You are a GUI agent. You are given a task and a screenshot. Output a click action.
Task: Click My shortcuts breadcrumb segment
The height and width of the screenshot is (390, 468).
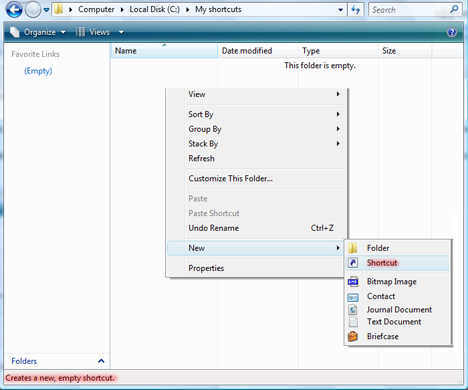[x=218, y=9]
